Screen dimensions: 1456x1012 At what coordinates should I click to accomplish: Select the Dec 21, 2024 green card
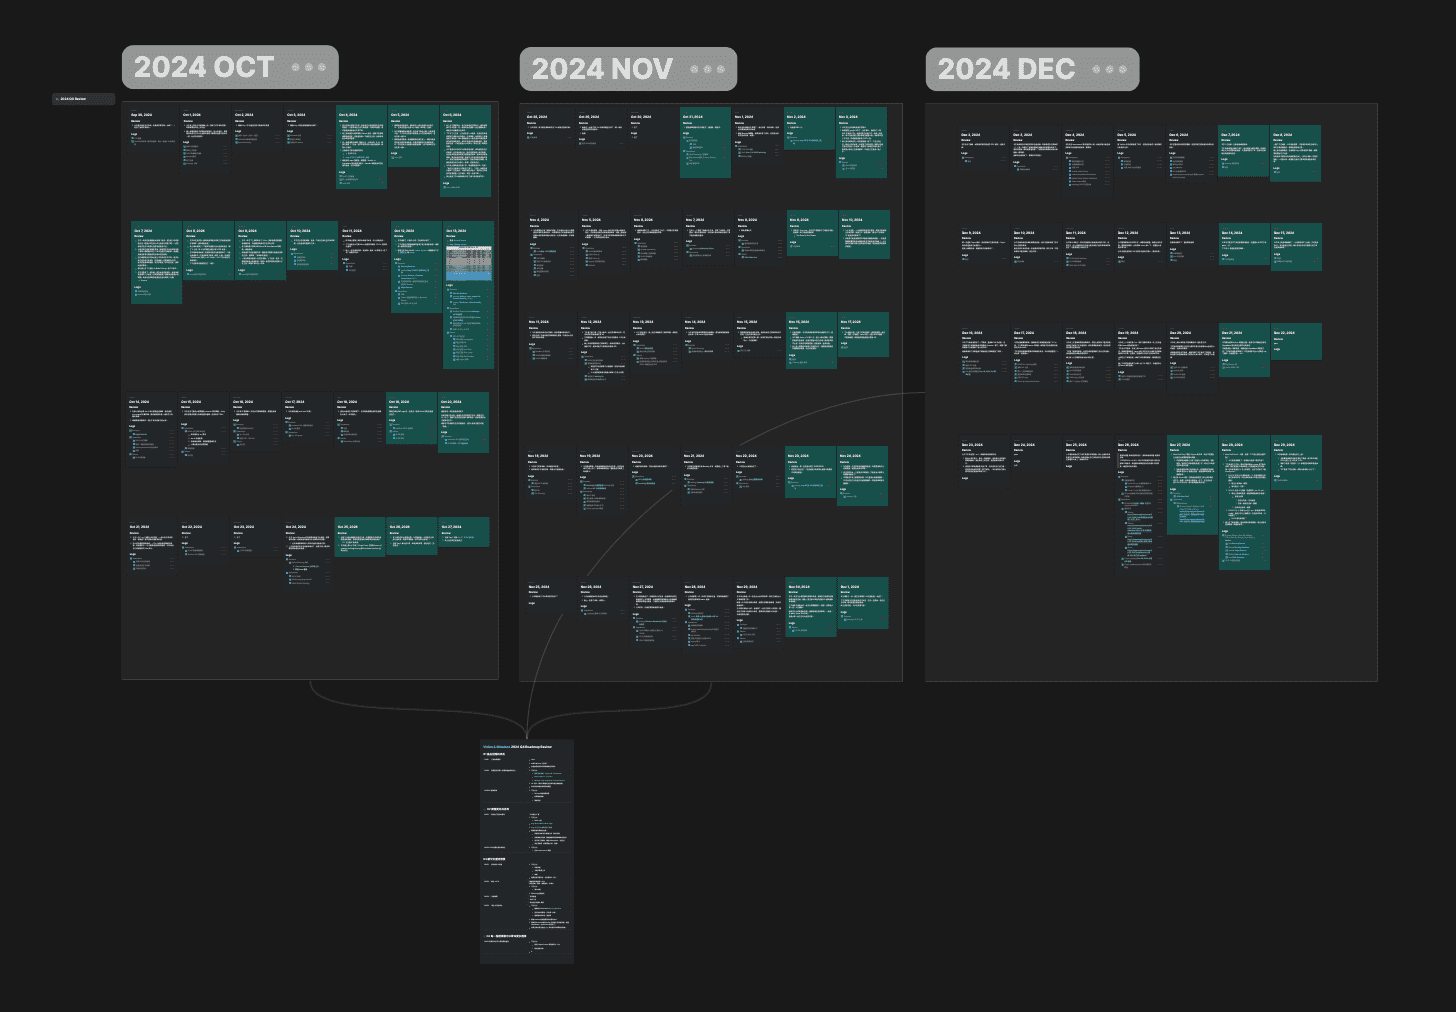point(1245,350)
